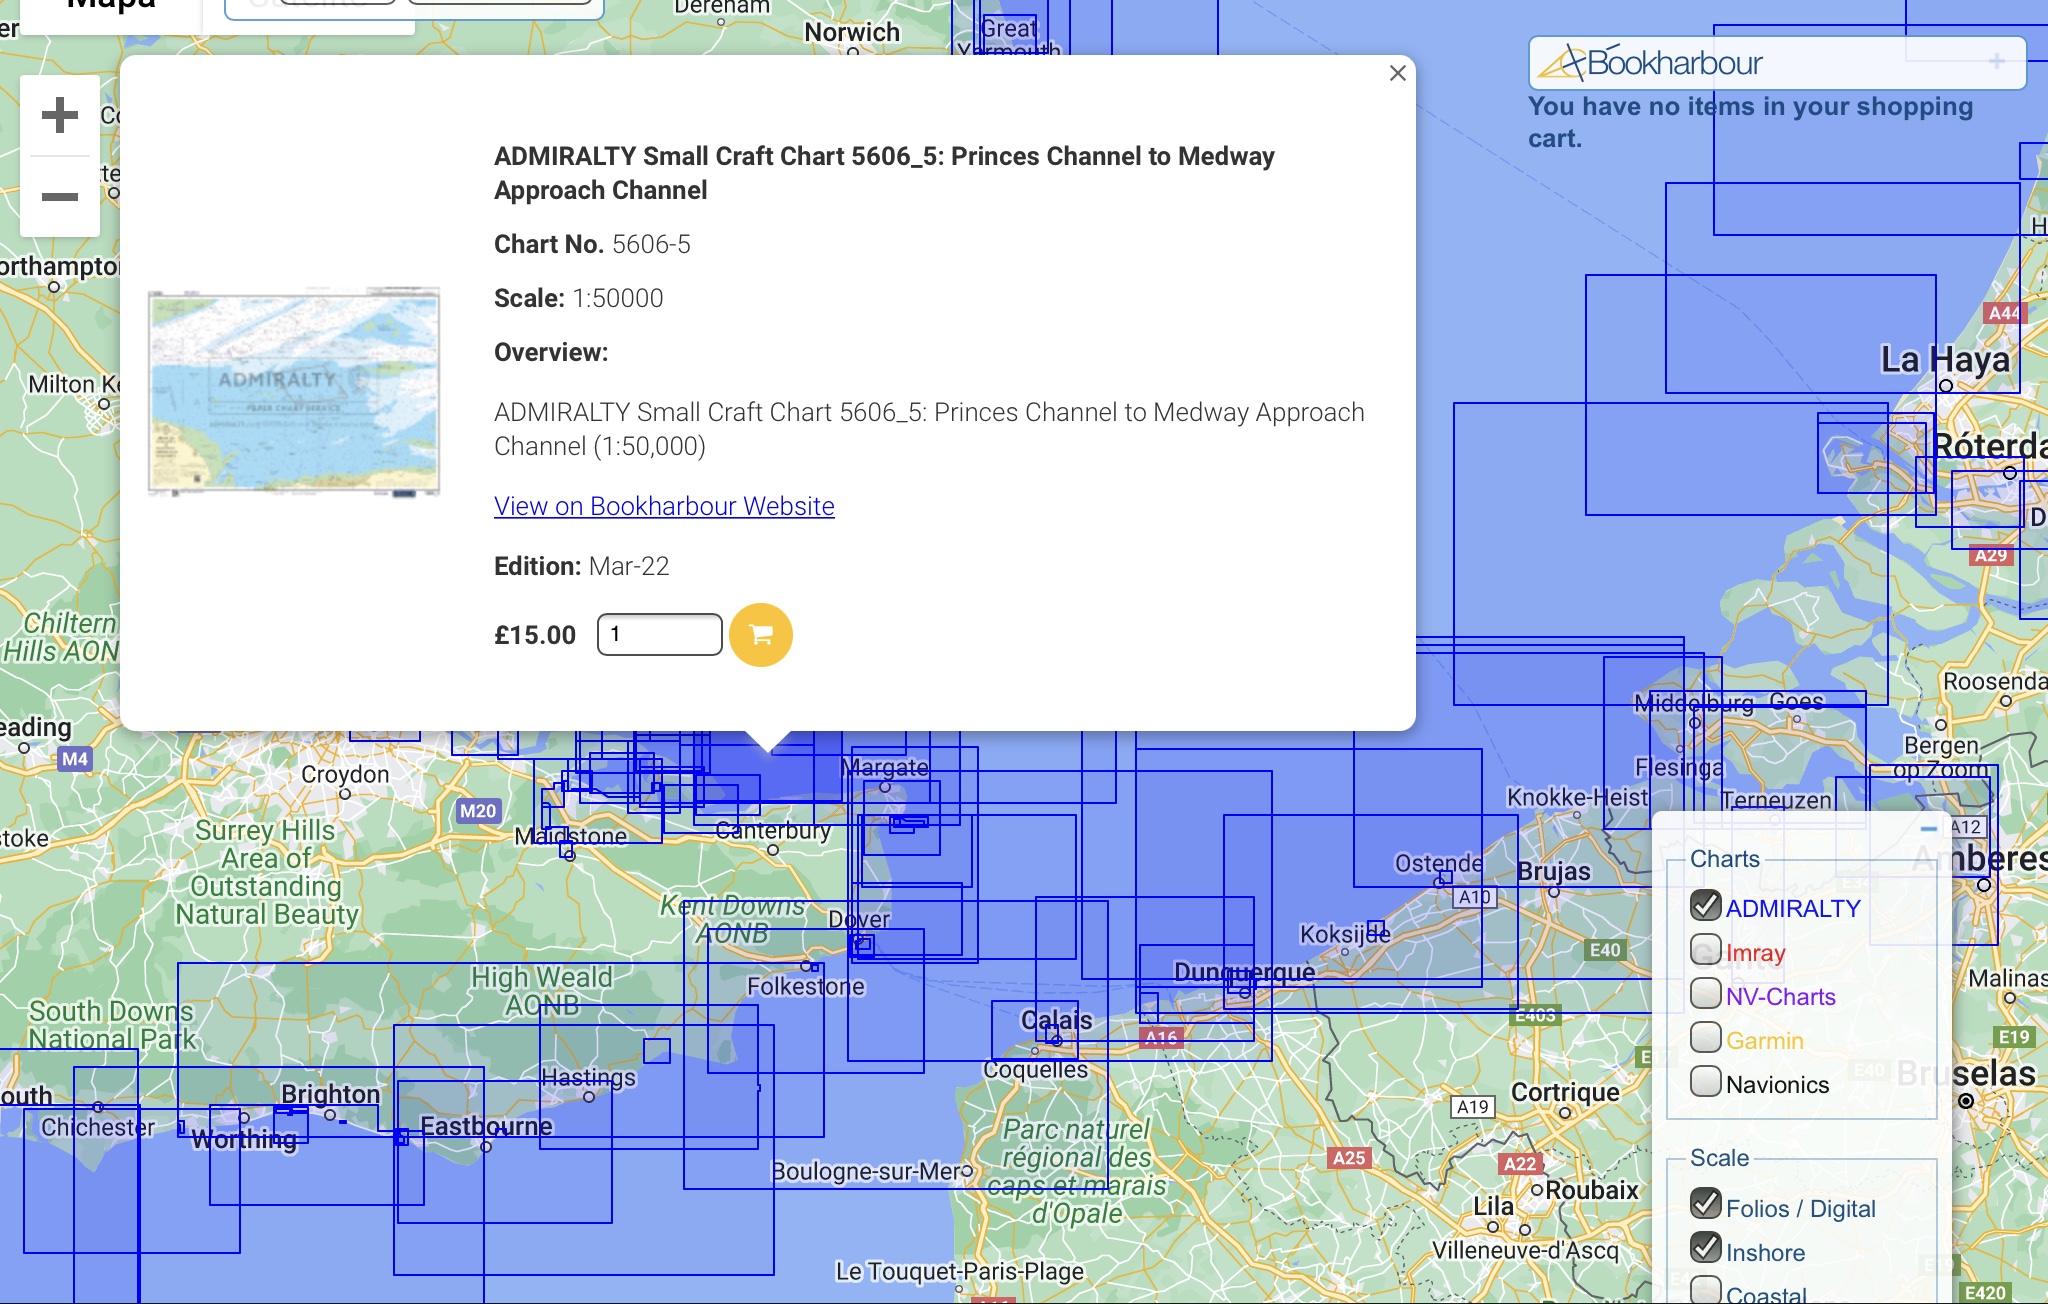Close the chart info popup
2048x1304 pixels.
(1398, 73)
